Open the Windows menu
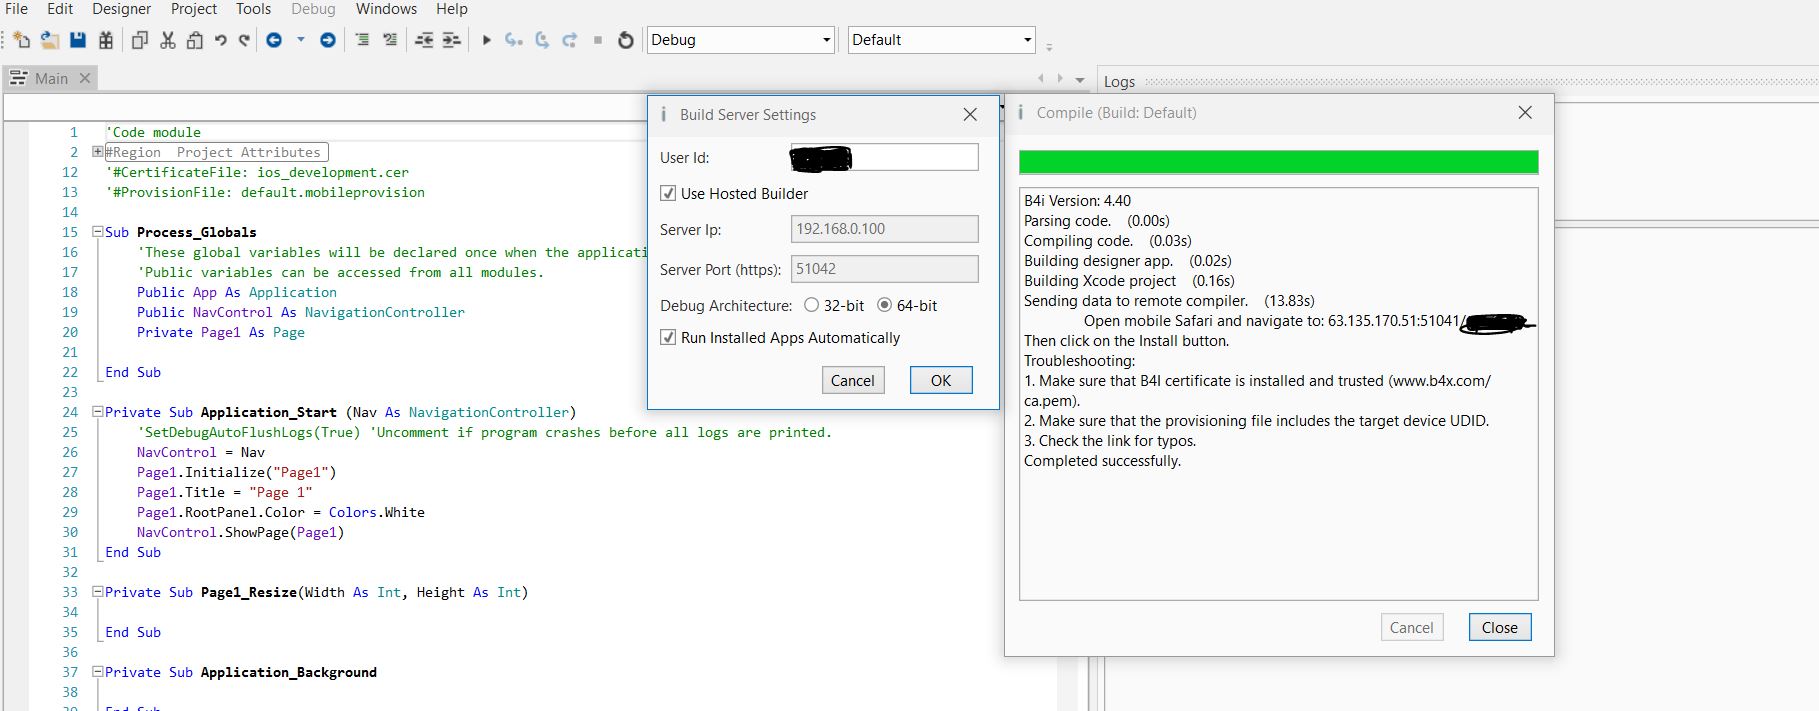This screenshot has height=711, width=1819. 386,9
